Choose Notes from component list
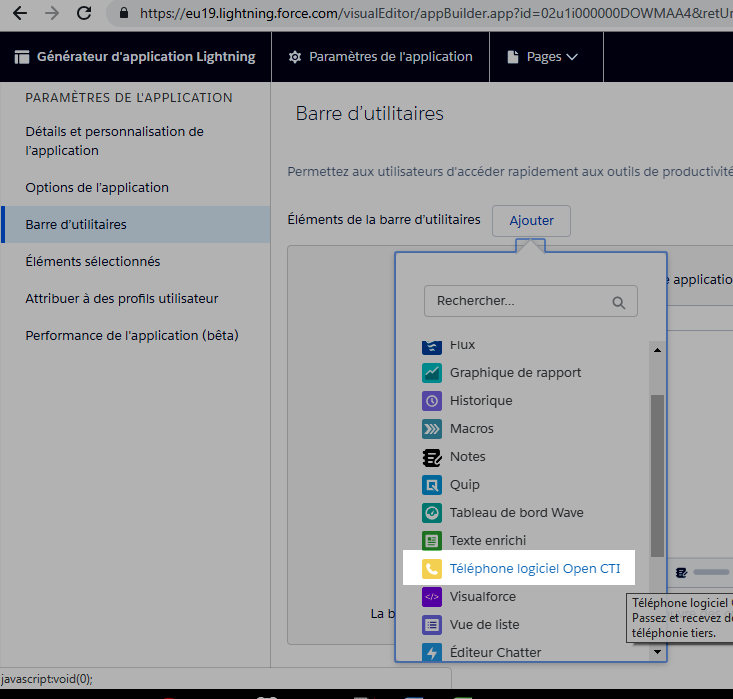This screenshot has width=733, height=699. pyautogui.click(x=467, y=457)
